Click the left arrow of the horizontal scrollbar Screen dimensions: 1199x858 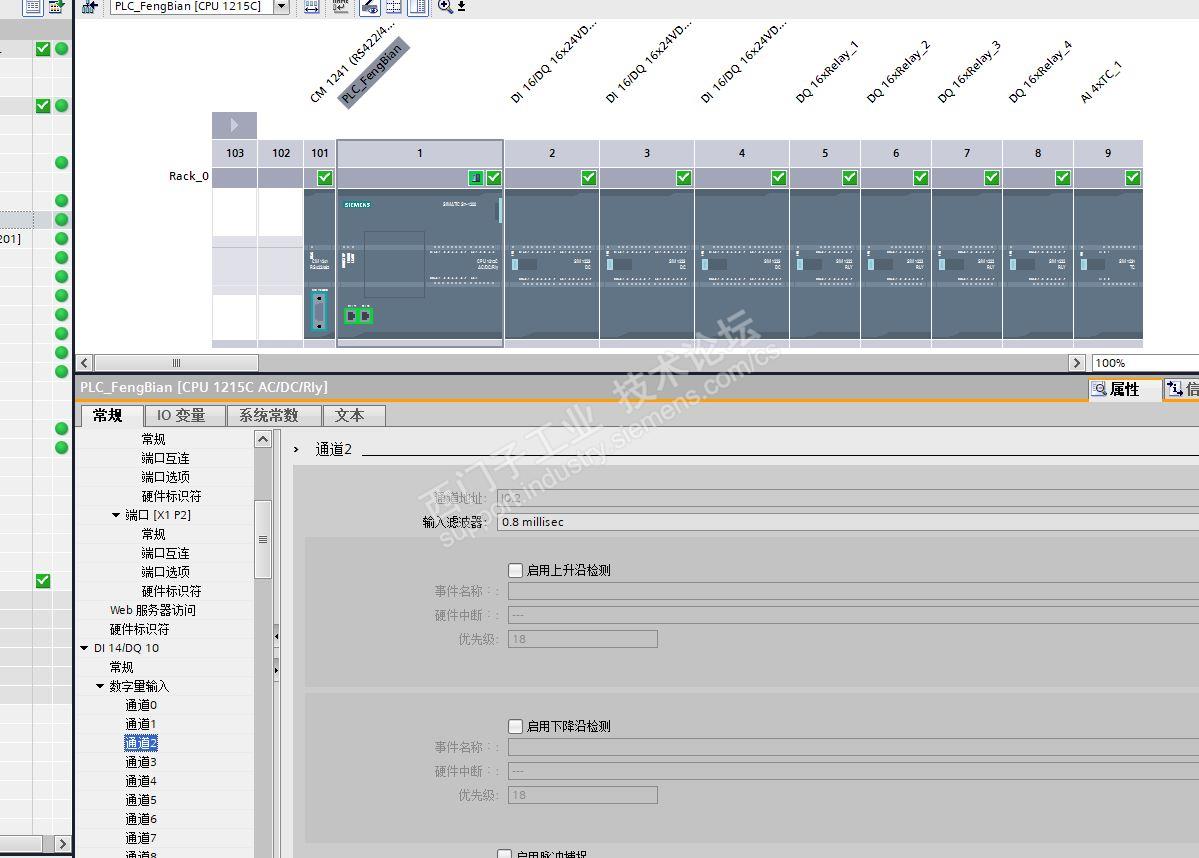[85, 362]
